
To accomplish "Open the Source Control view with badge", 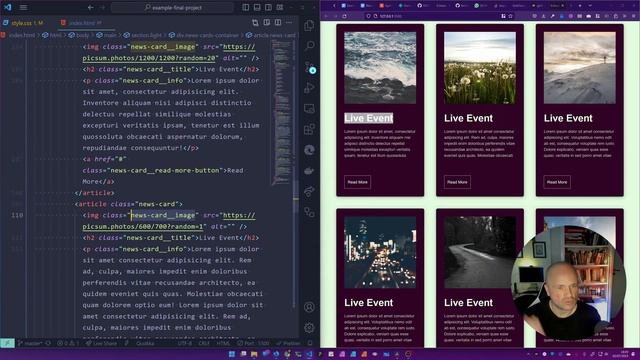I will pyautogui.click(x=309, y=67).
